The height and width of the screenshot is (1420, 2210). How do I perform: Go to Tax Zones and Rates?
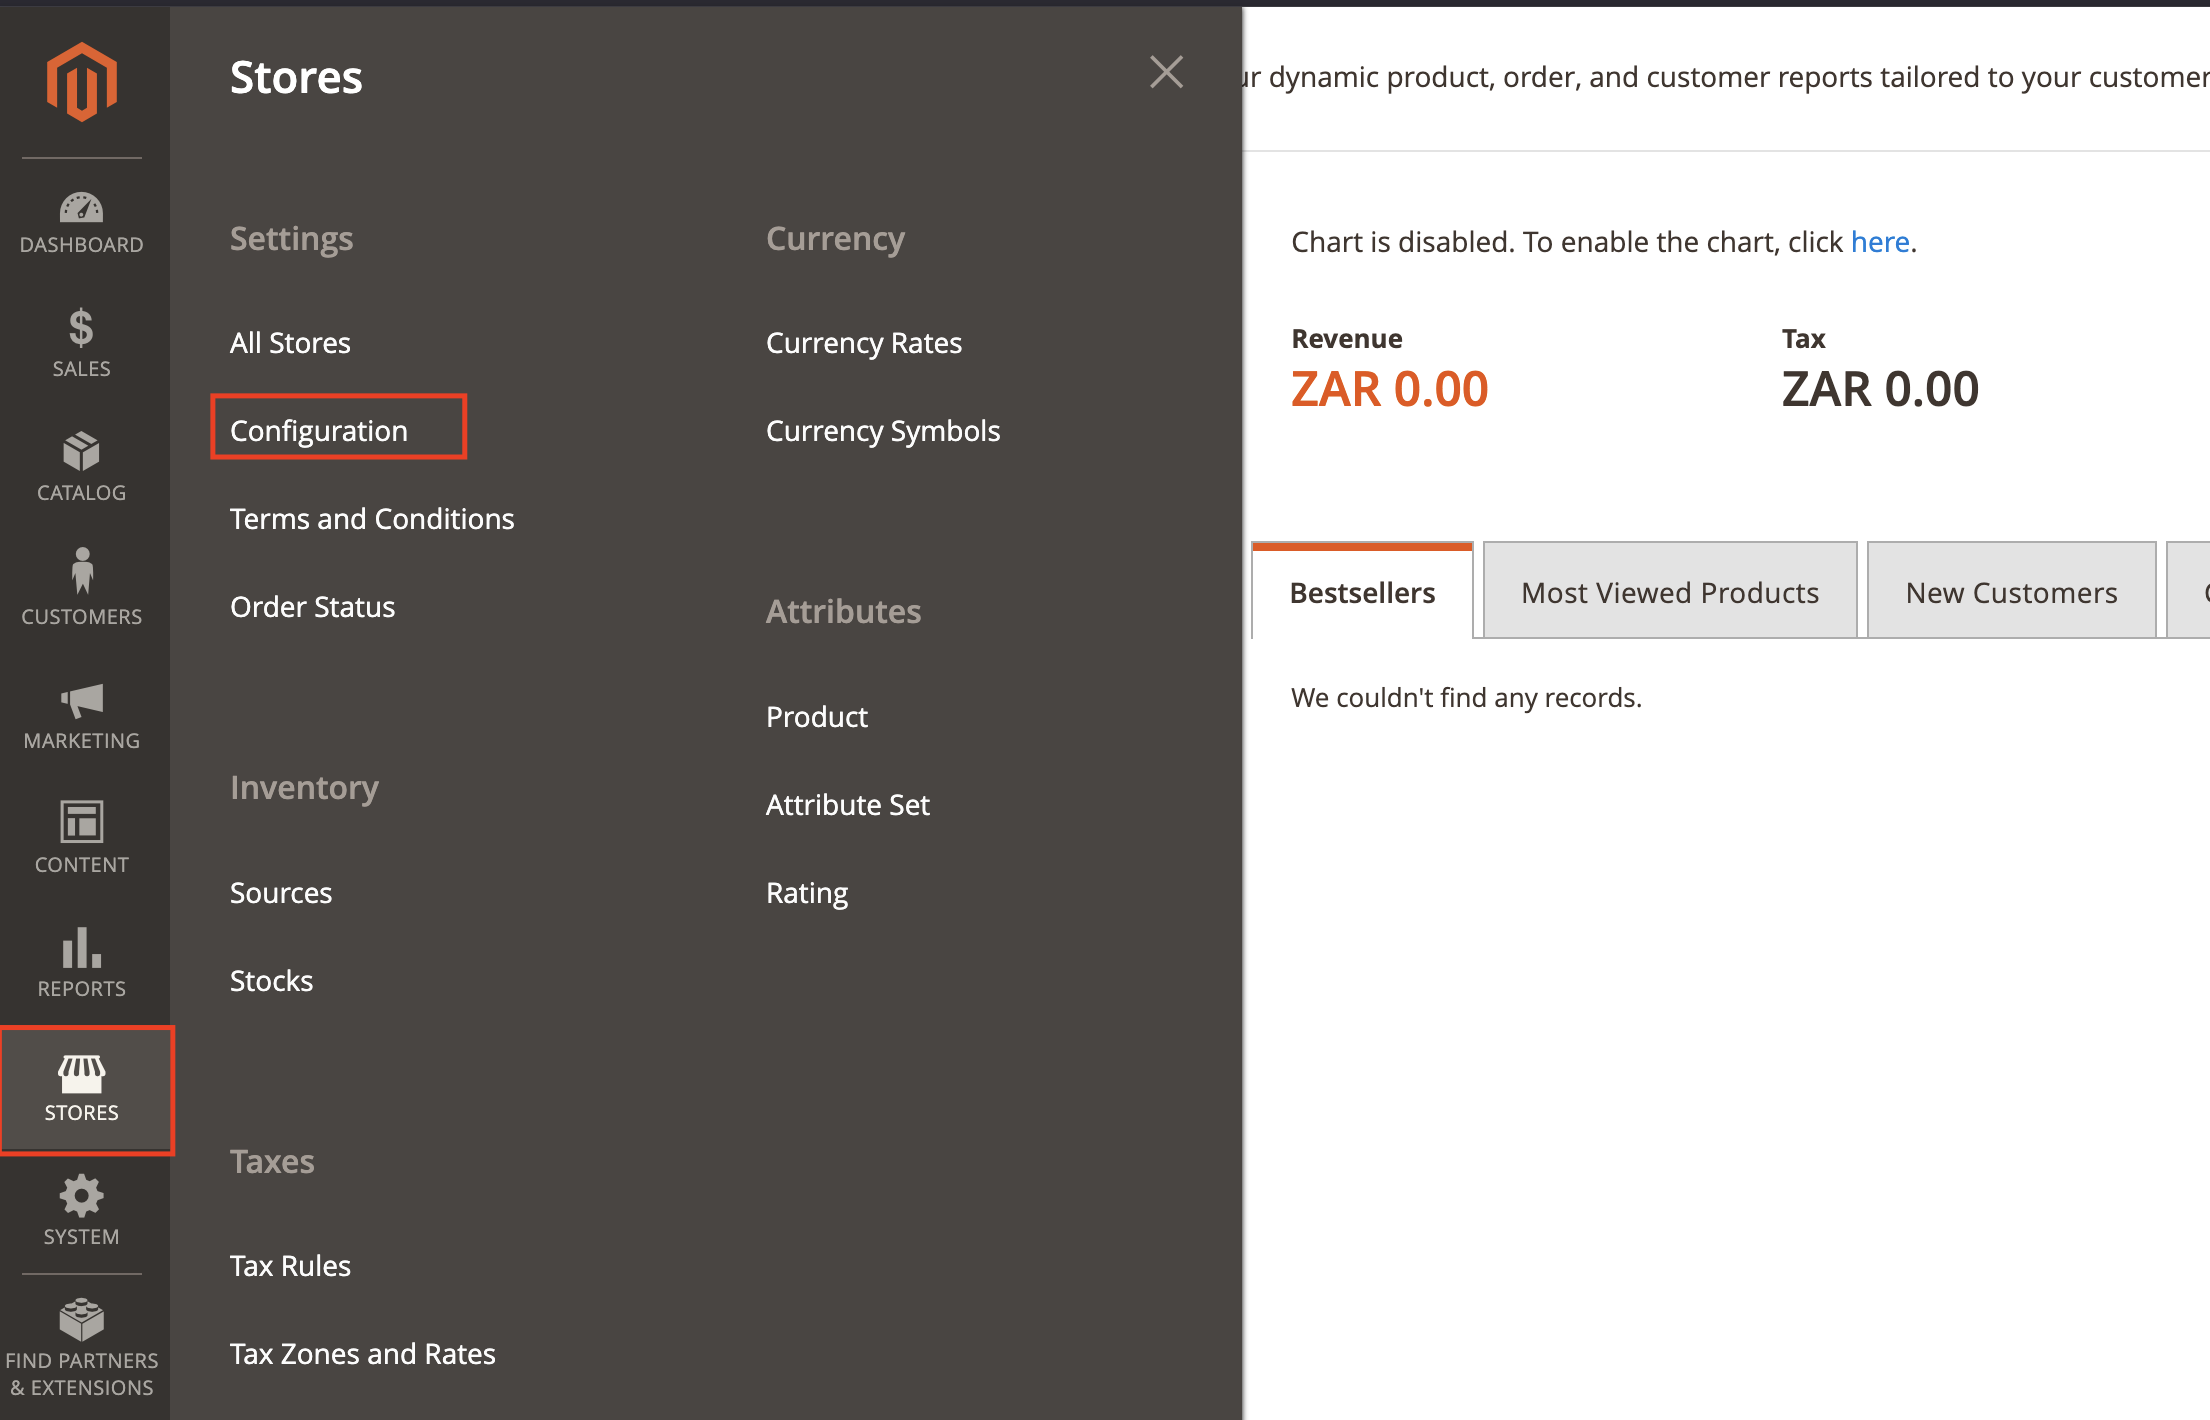coord(362,1353)
